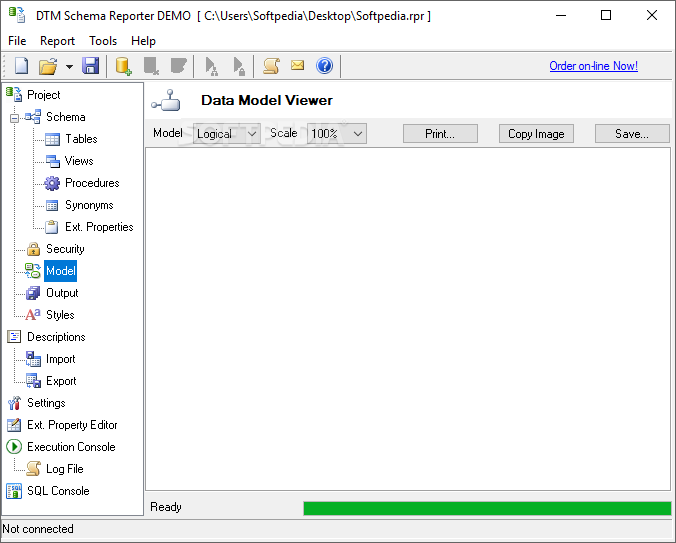Open the Execution Console
676x543 pixels.
pos(71,446)
